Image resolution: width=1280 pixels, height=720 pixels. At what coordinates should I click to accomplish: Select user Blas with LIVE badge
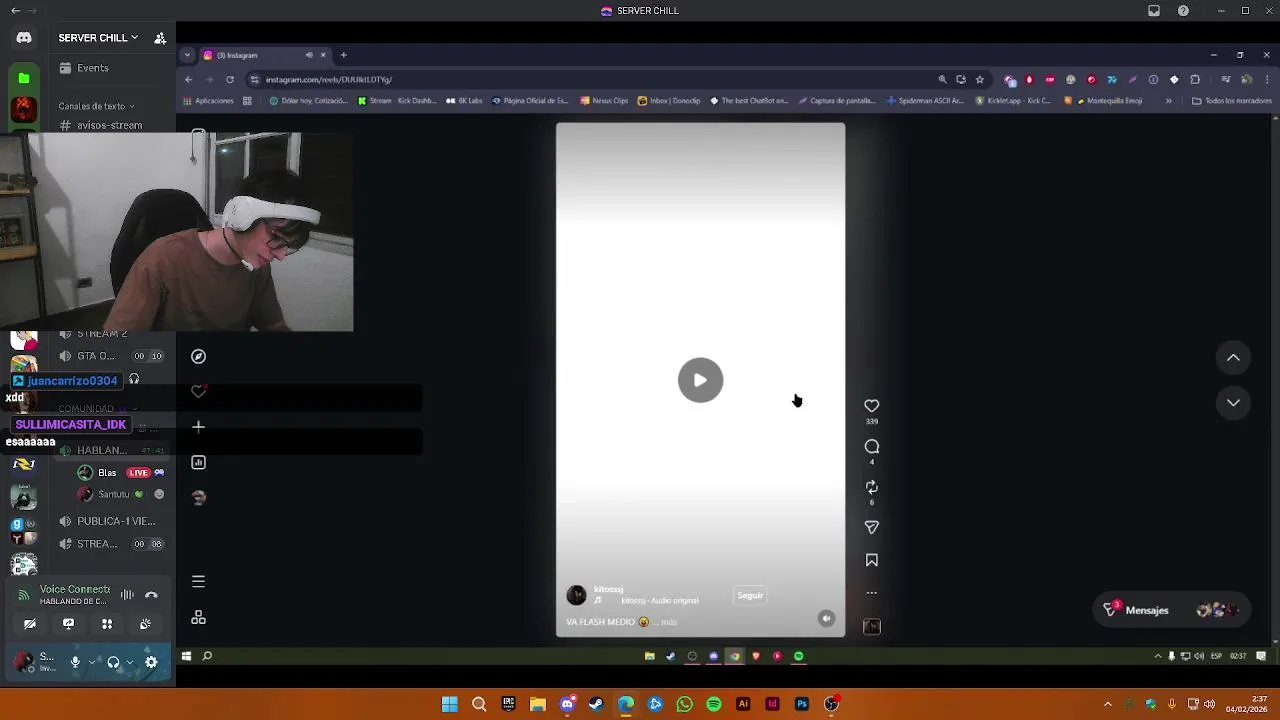[x=120, y=473]
